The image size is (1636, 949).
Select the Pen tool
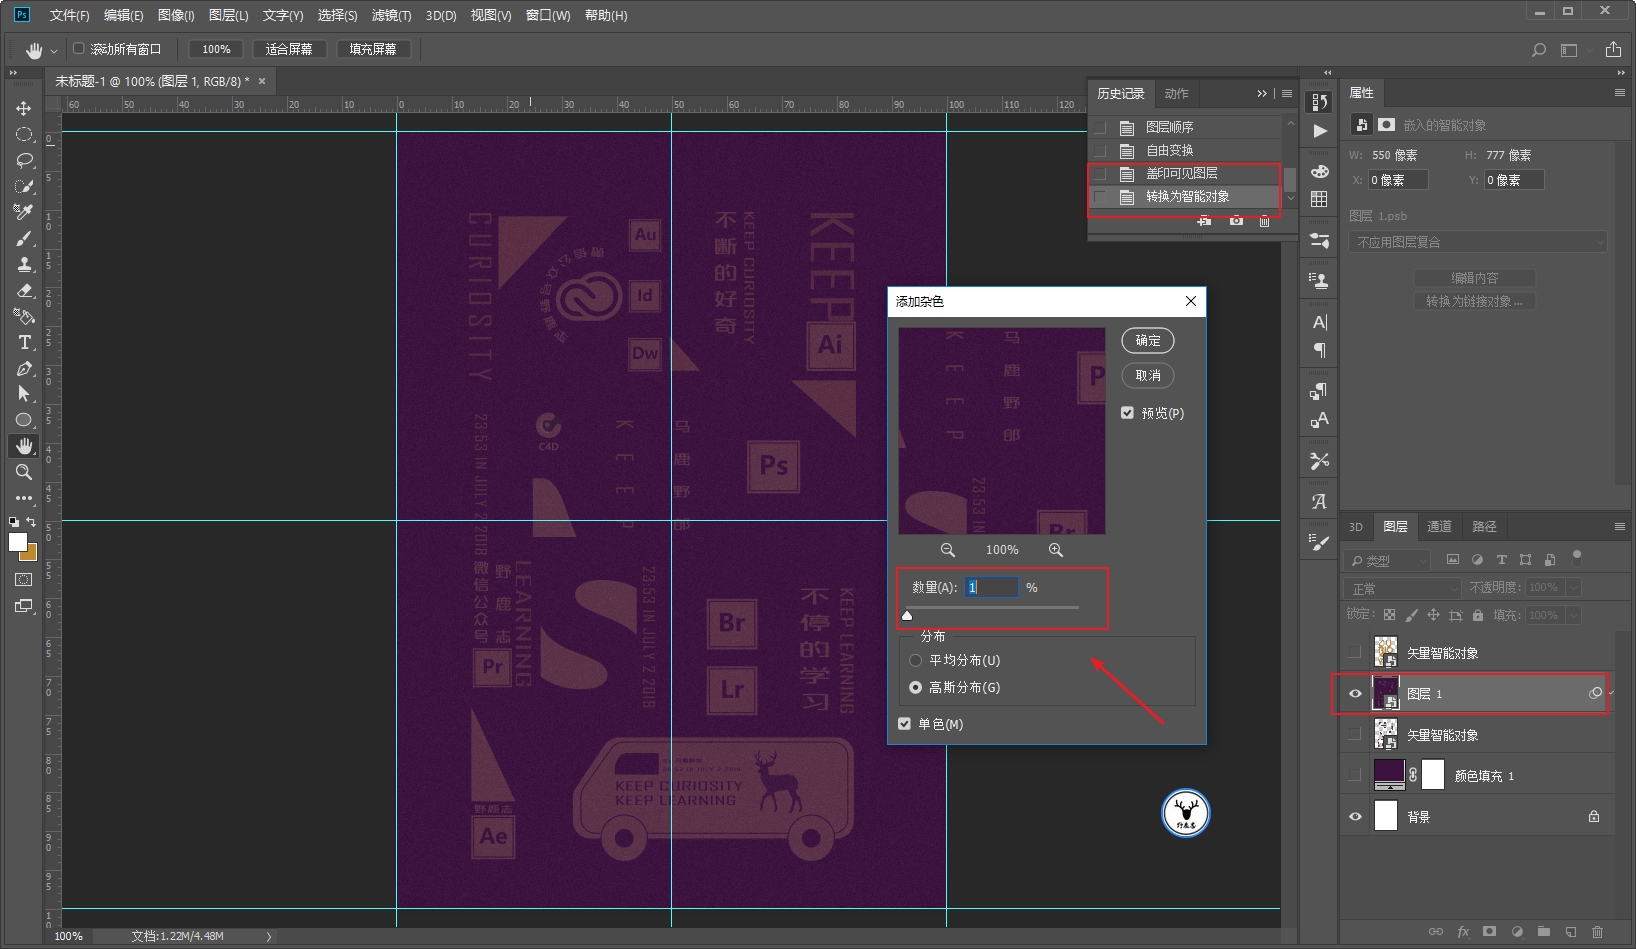24,368
